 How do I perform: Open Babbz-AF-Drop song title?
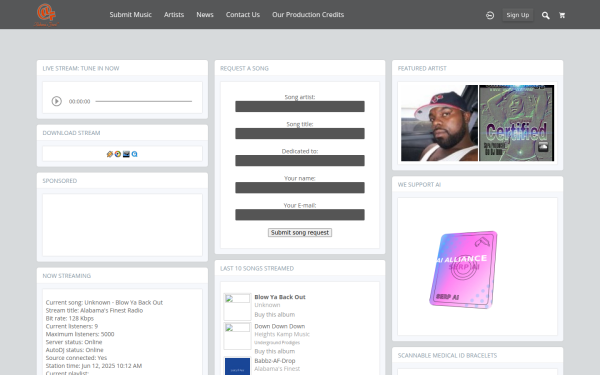[x=275, y=361]
